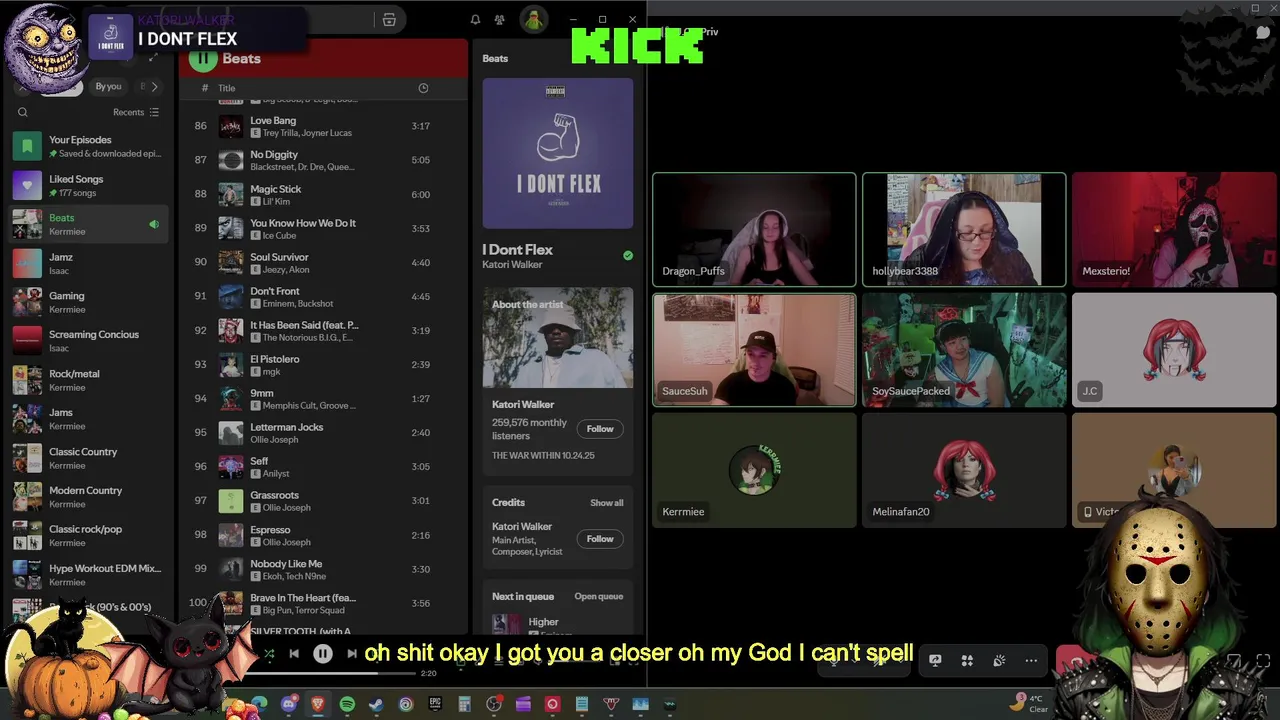The height and width of the screenshot is (720, 1280).
Task: Select Kerrmiee tile in Discord call
Action: (x=754, y=470)
